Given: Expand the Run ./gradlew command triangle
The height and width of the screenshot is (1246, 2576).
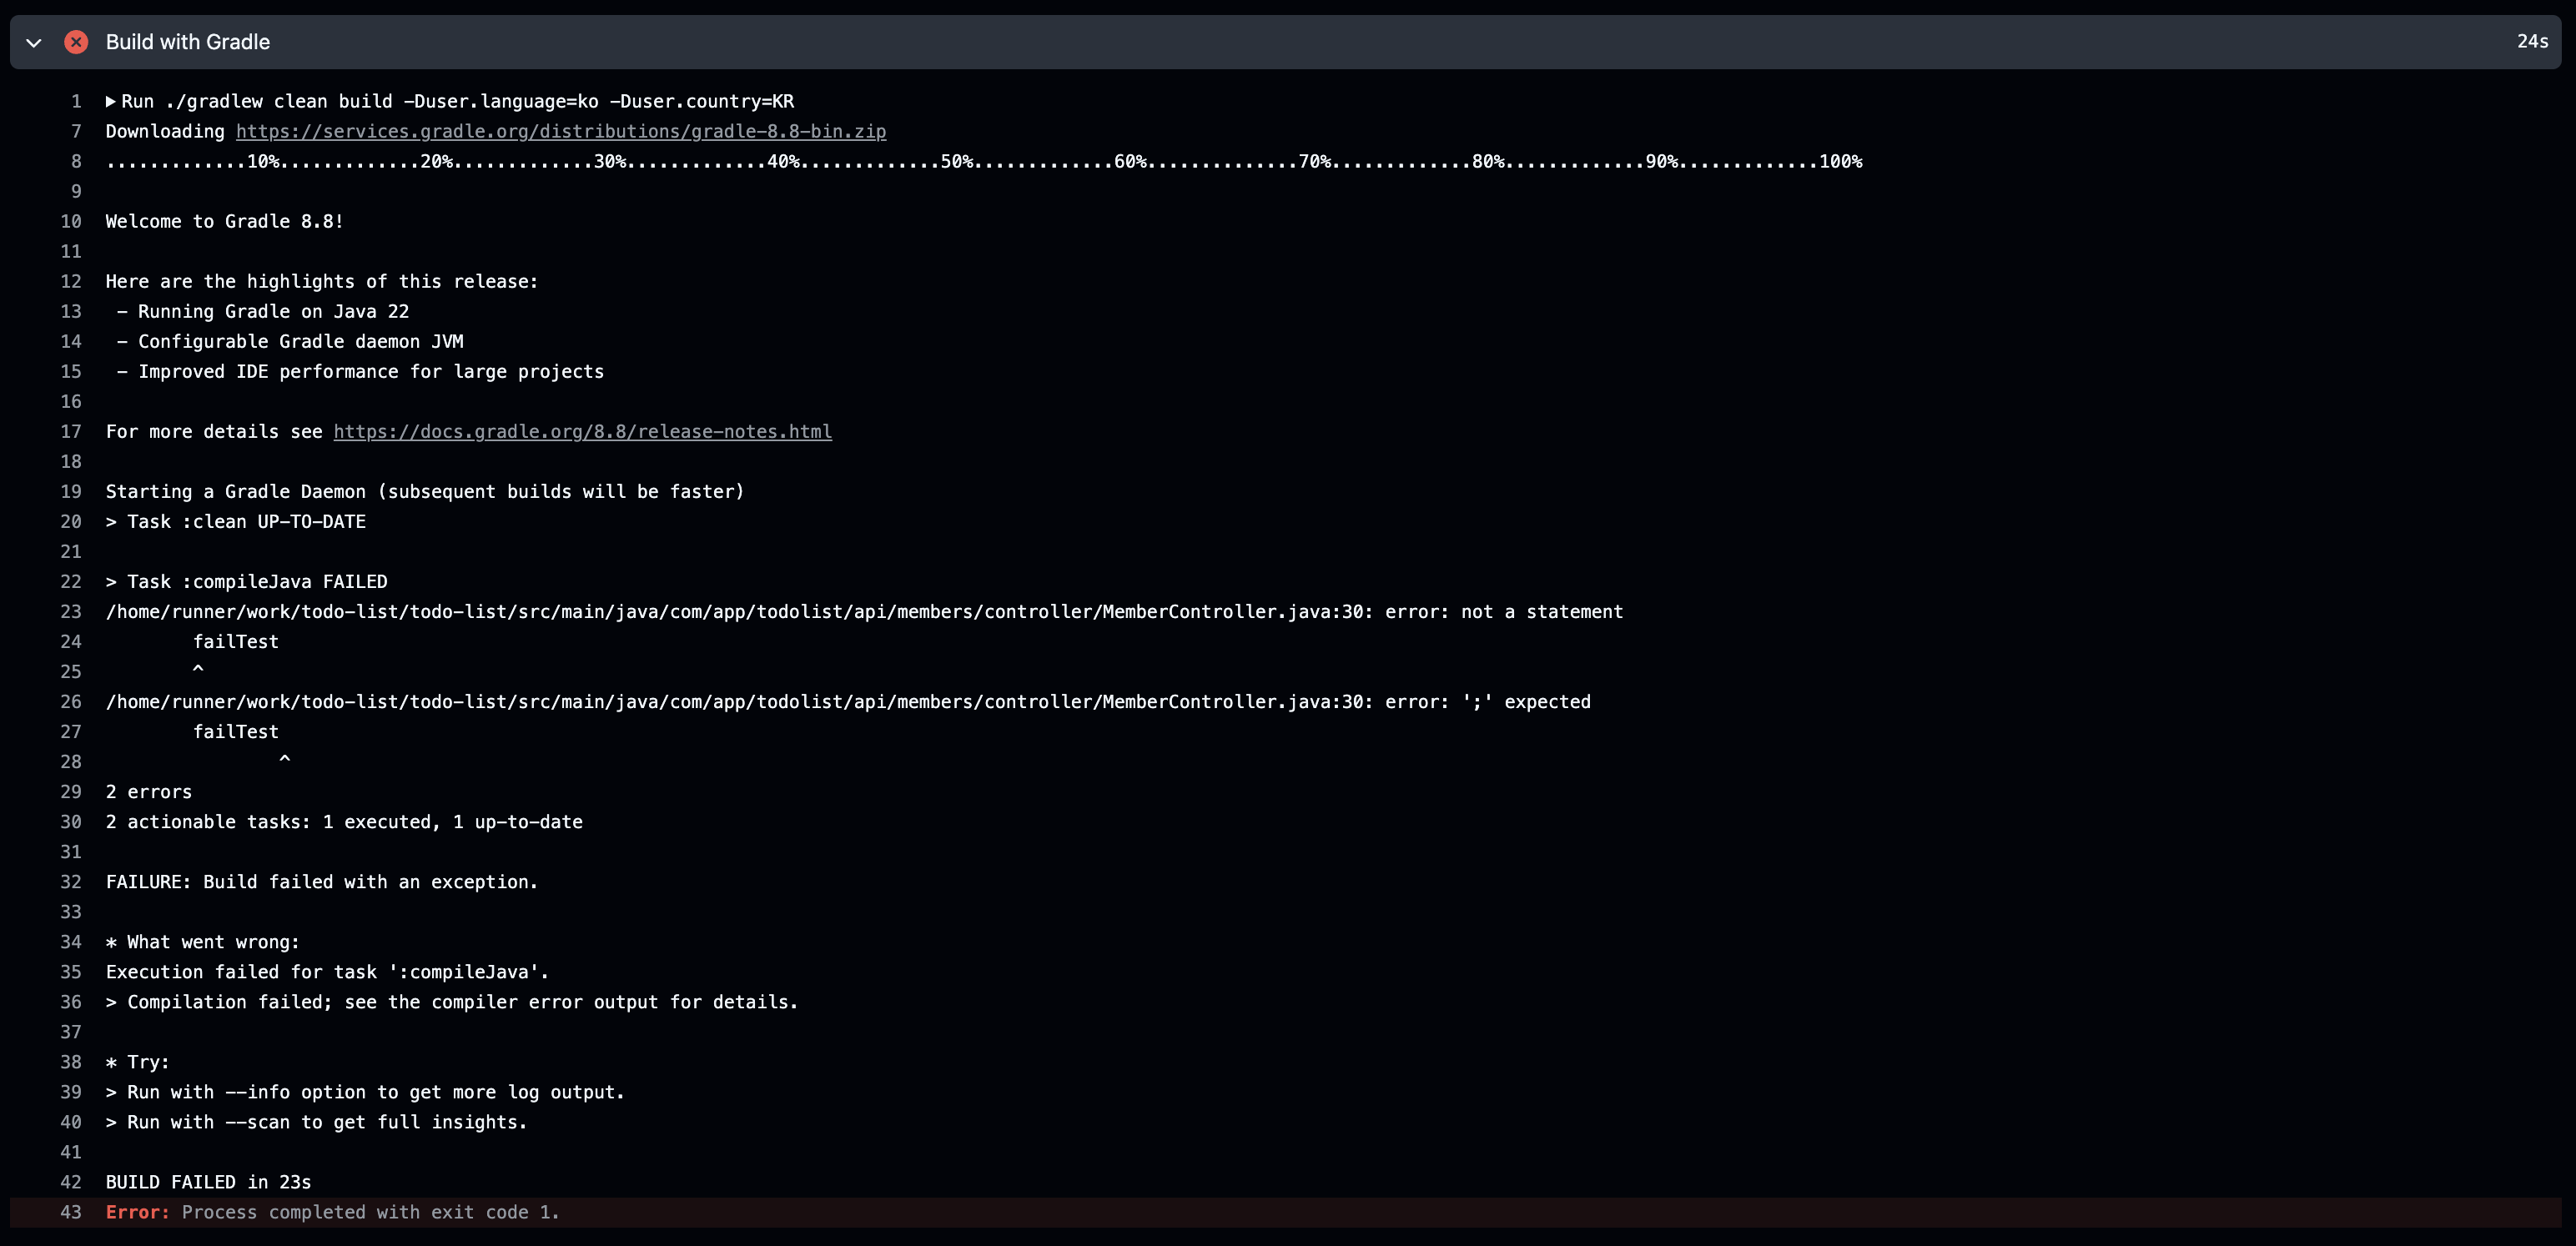Looking at the screenshot, I should [111, 101].
